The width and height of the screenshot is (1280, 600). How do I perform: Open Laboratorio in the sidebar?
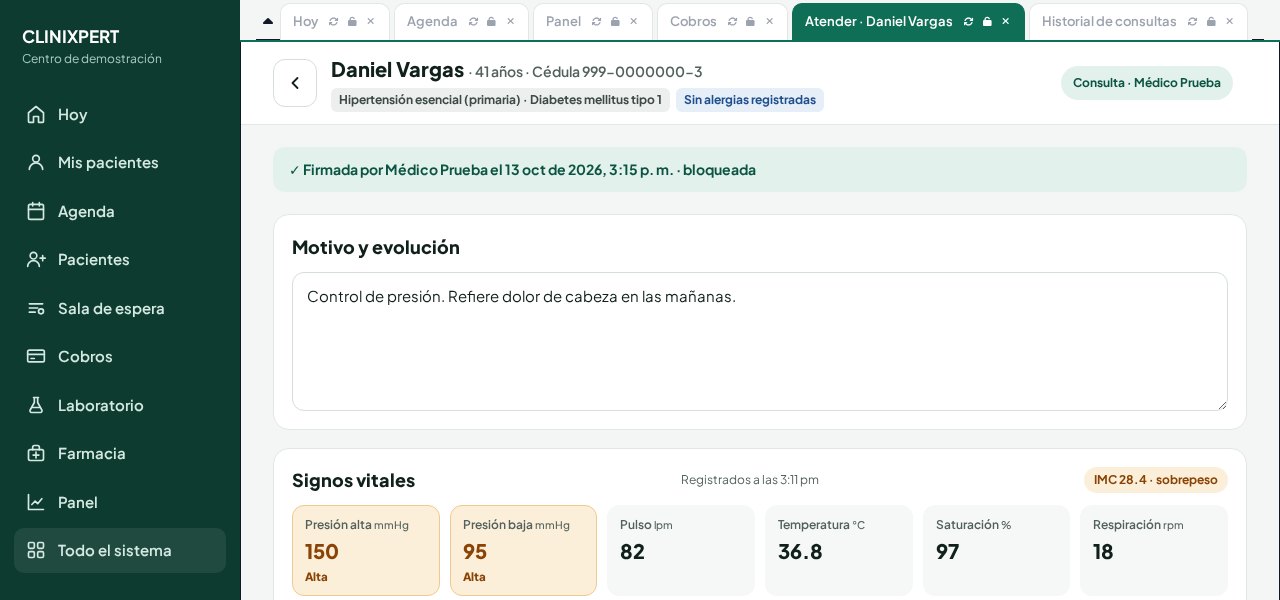(120, 405)
